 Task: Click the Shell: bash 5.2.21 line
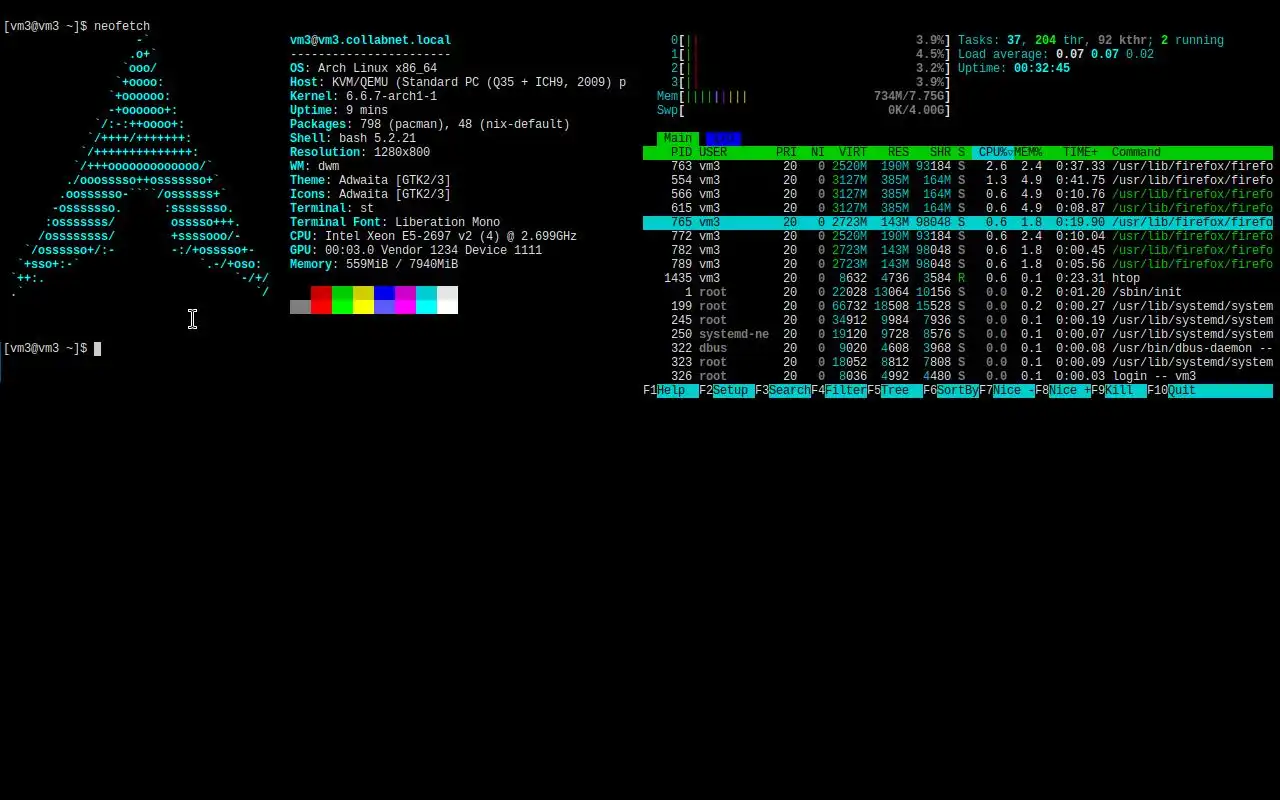353,138
